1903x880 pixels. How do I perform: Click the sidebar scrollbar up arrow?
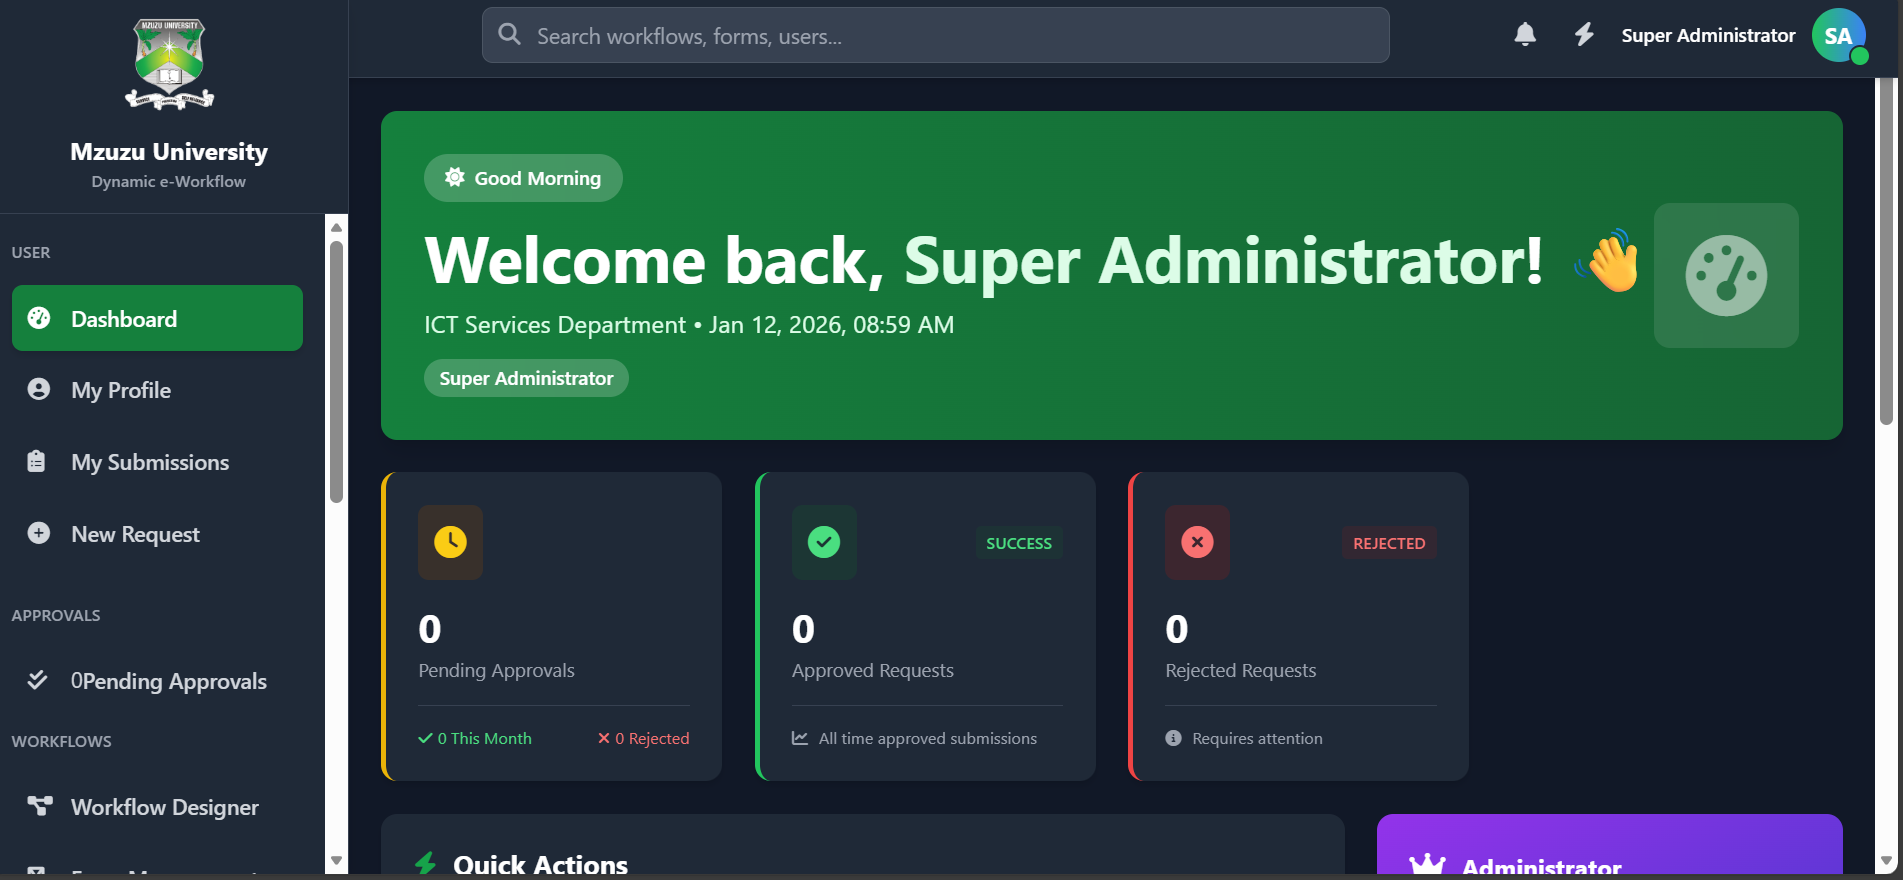336,228
